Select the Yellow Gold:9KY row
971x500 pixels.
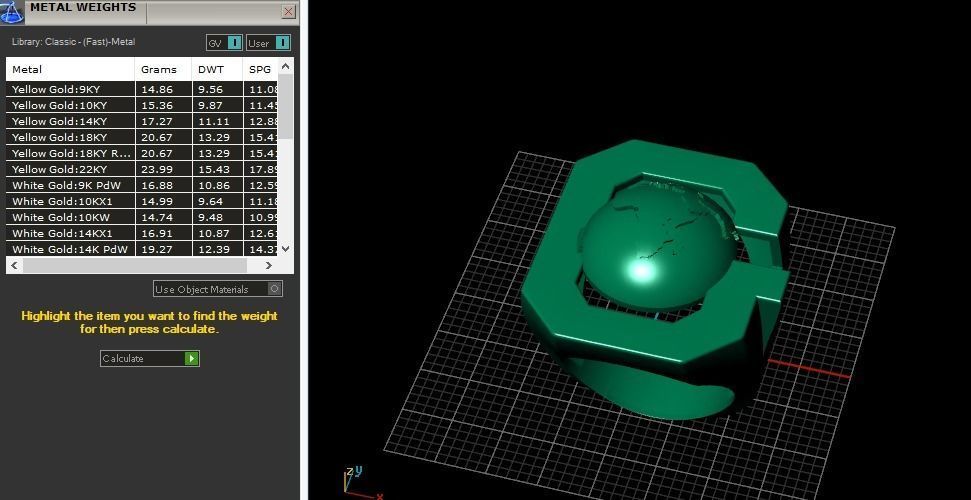142,89
